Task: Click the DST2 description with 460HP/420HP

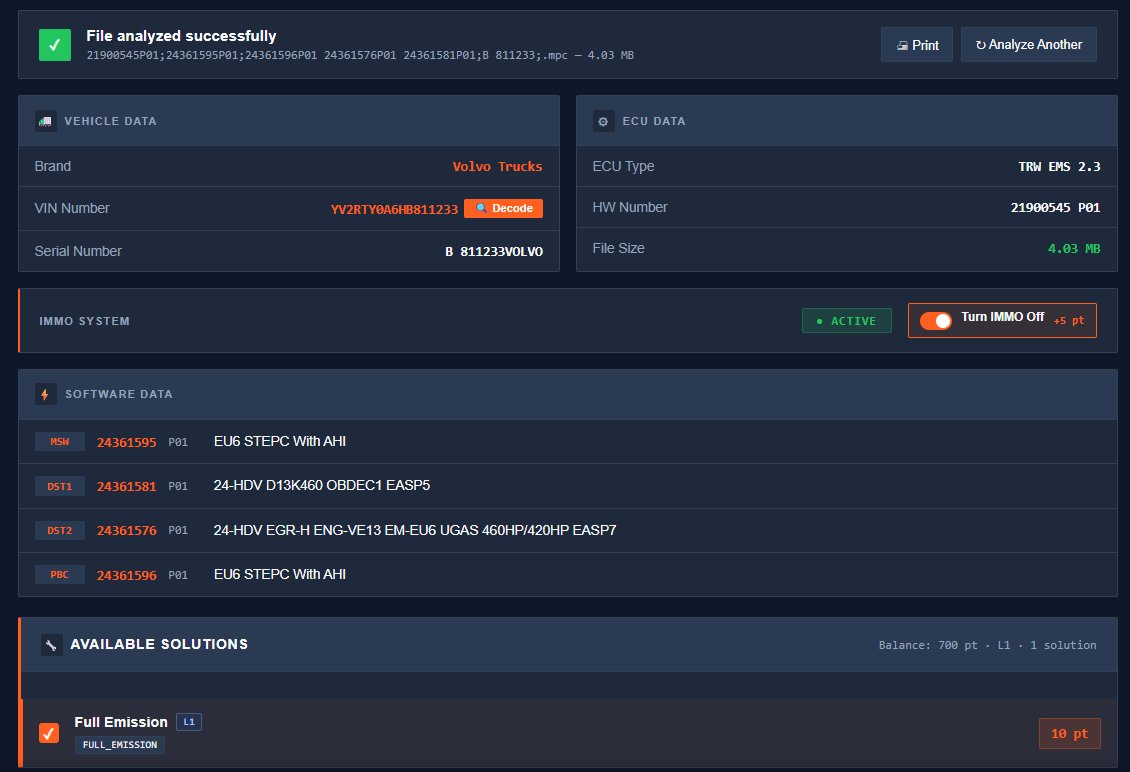Action: [x=415, y=530]
